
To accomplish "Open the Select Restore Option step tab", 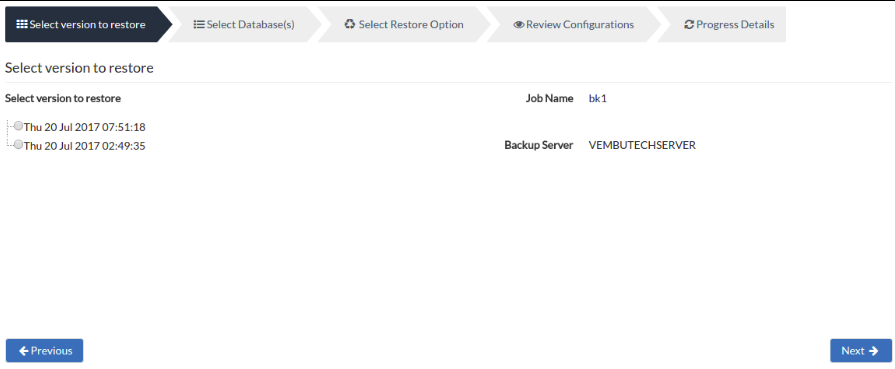I will 404,25.
